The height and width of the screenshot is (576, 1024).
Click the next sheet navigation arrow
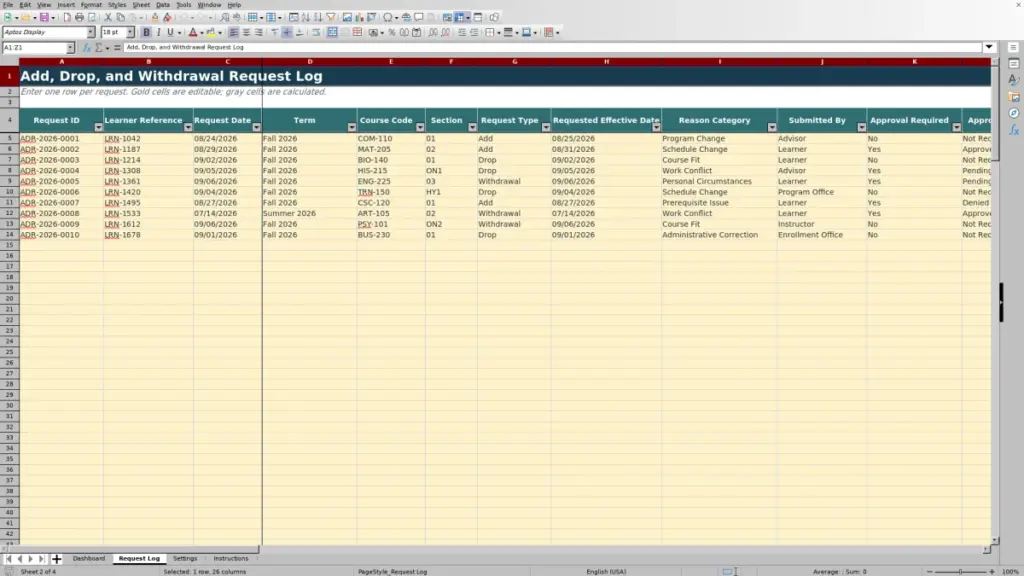pyautogui.click(x=30, y=559)
